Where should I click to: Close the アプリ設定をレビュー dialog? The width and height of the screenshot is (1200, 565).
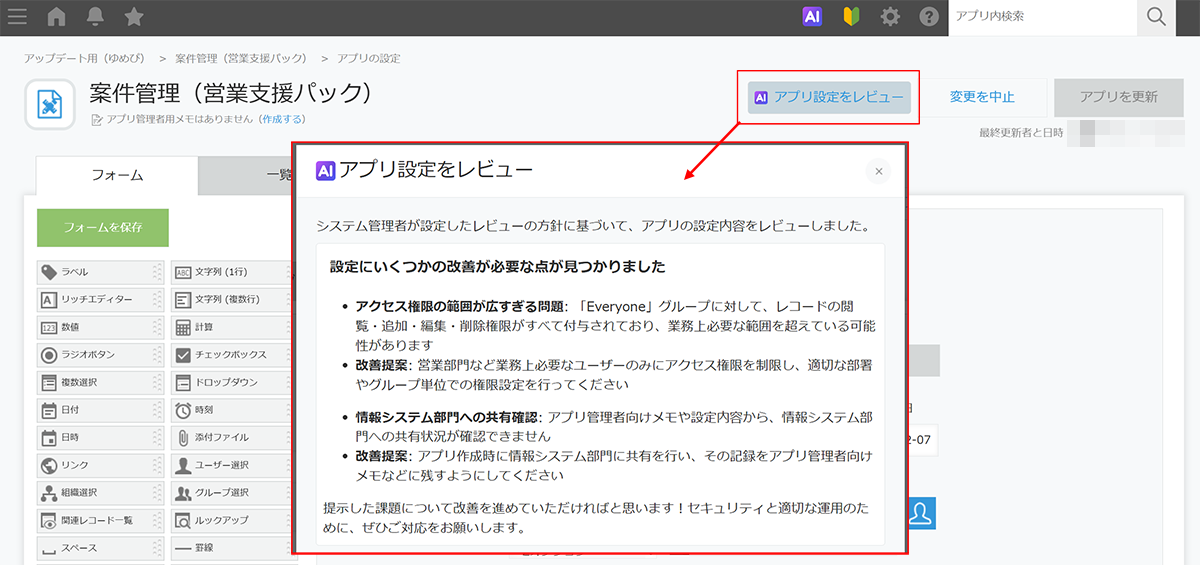click(878, 171)
